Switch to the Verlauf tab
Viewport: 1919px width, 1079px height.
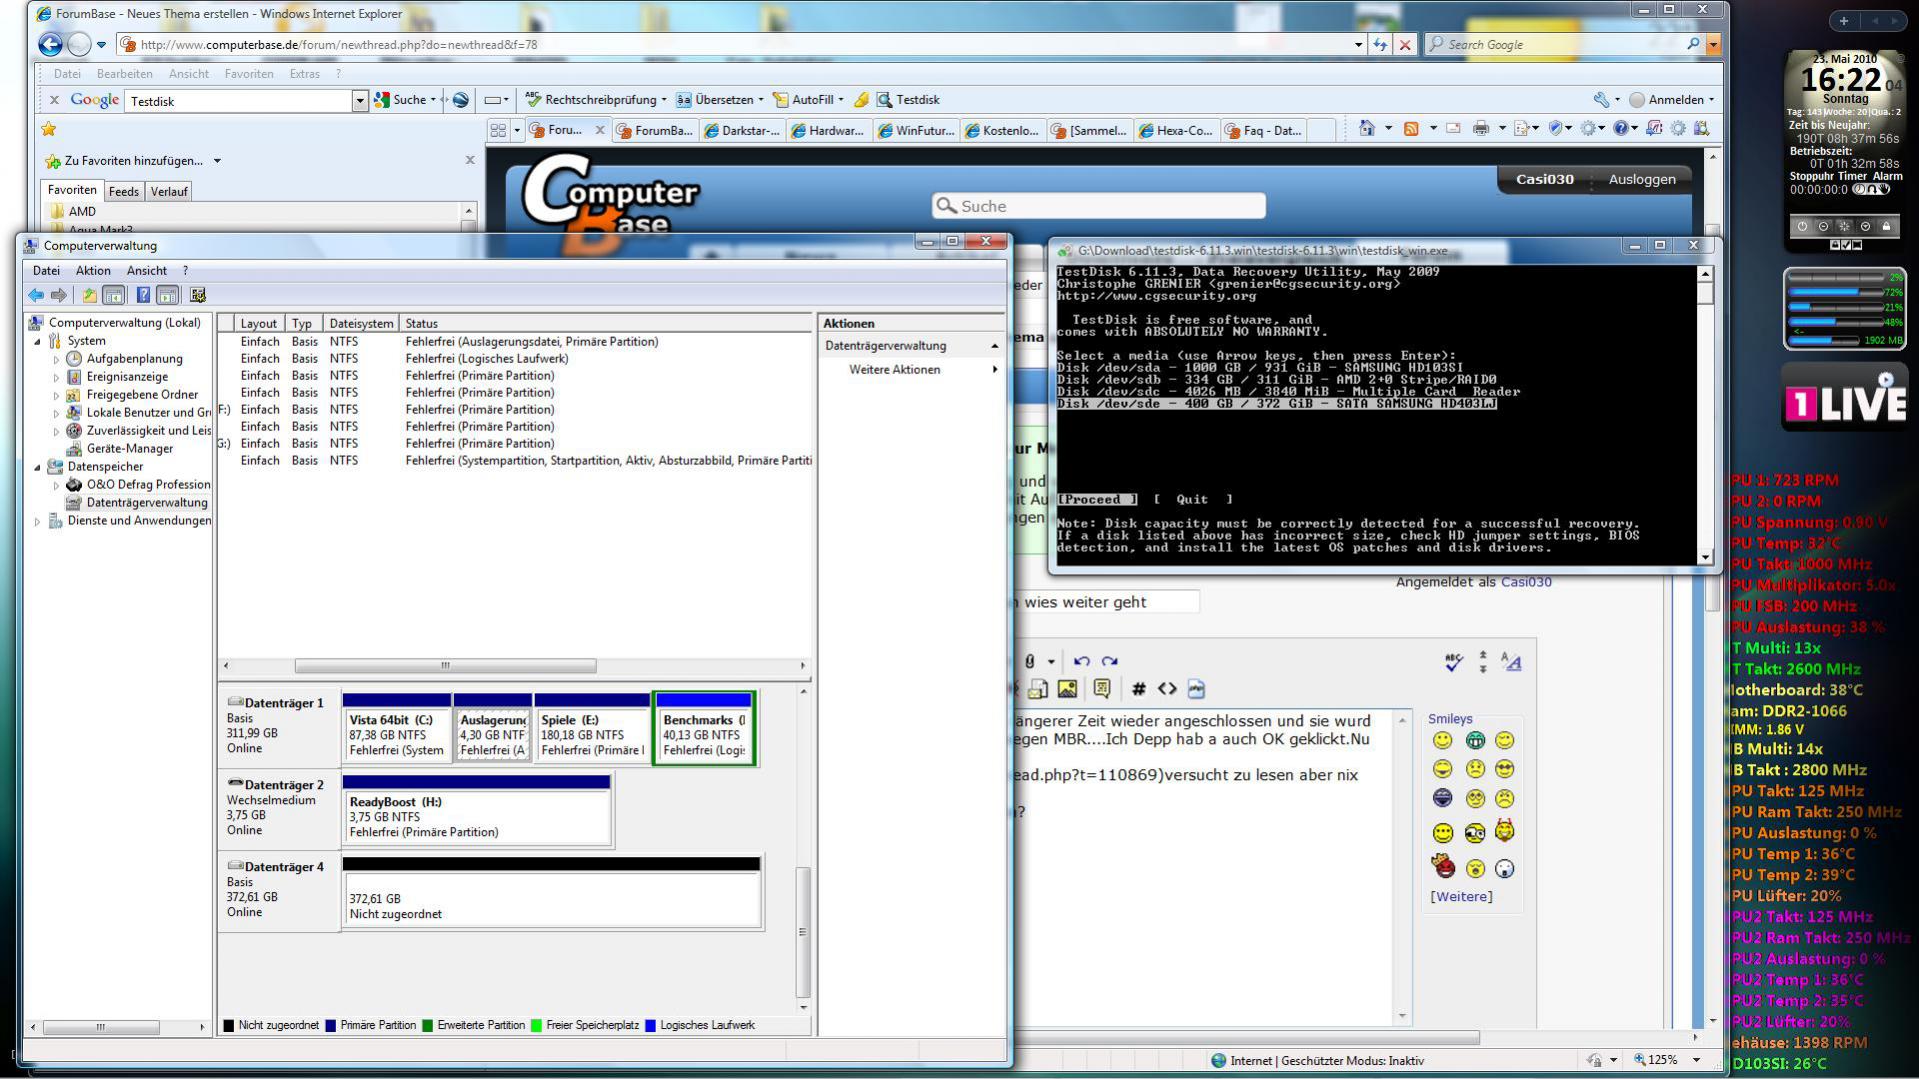coord(169,191)
